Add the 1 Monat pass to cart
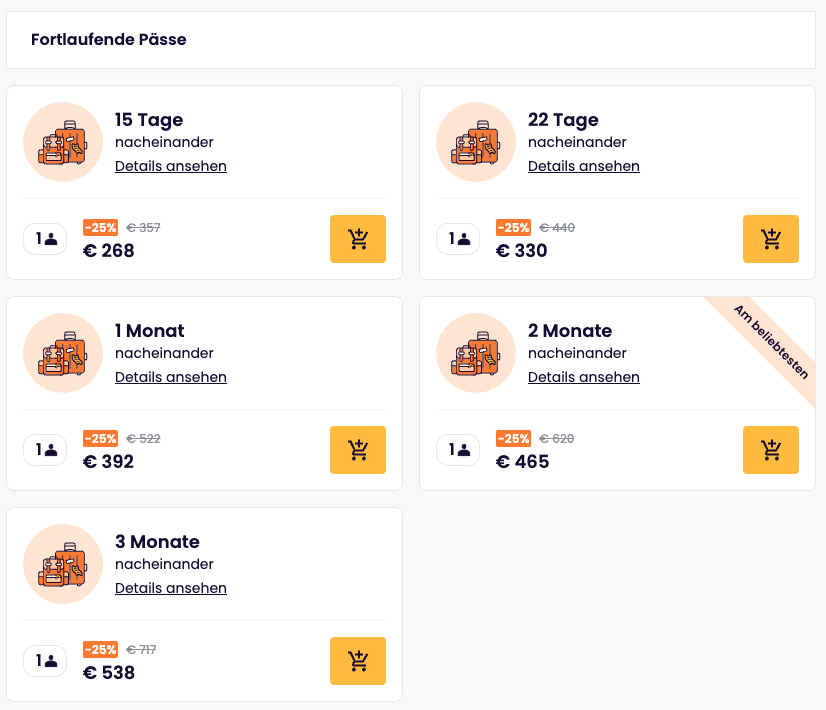 [358, 450]
